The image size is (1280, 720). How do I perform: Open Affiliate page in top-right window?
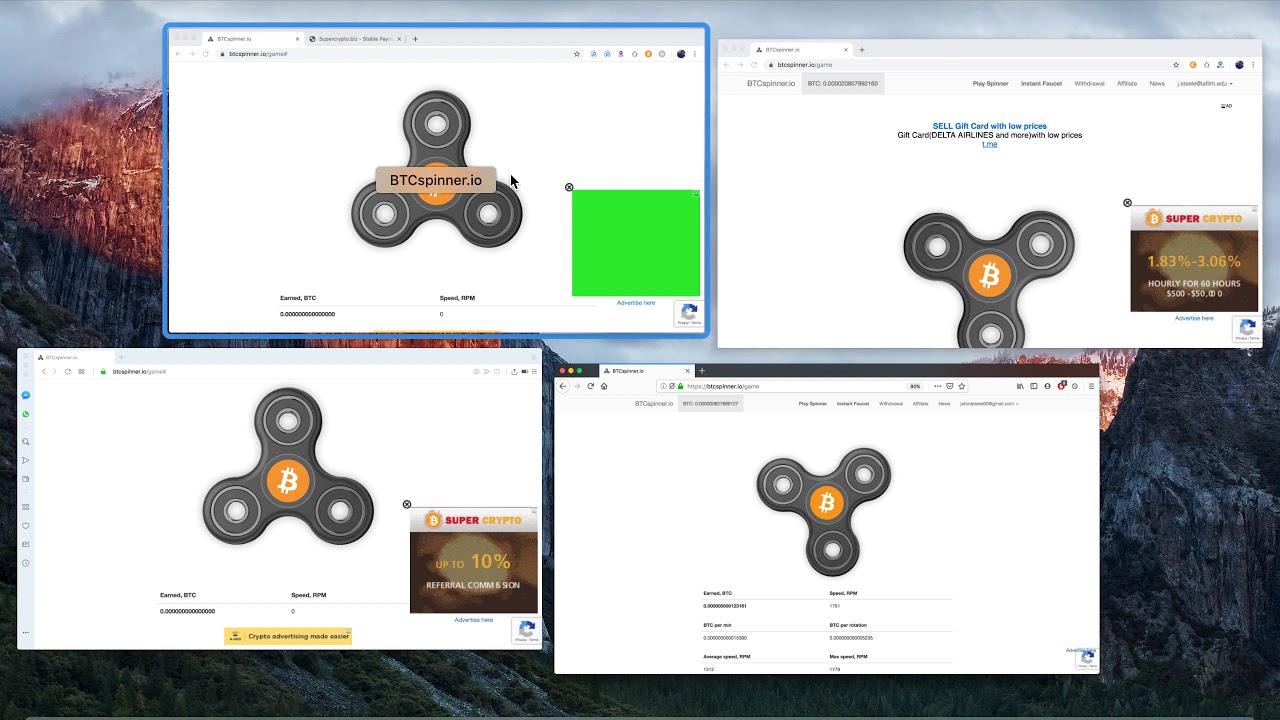(1127, 84)
